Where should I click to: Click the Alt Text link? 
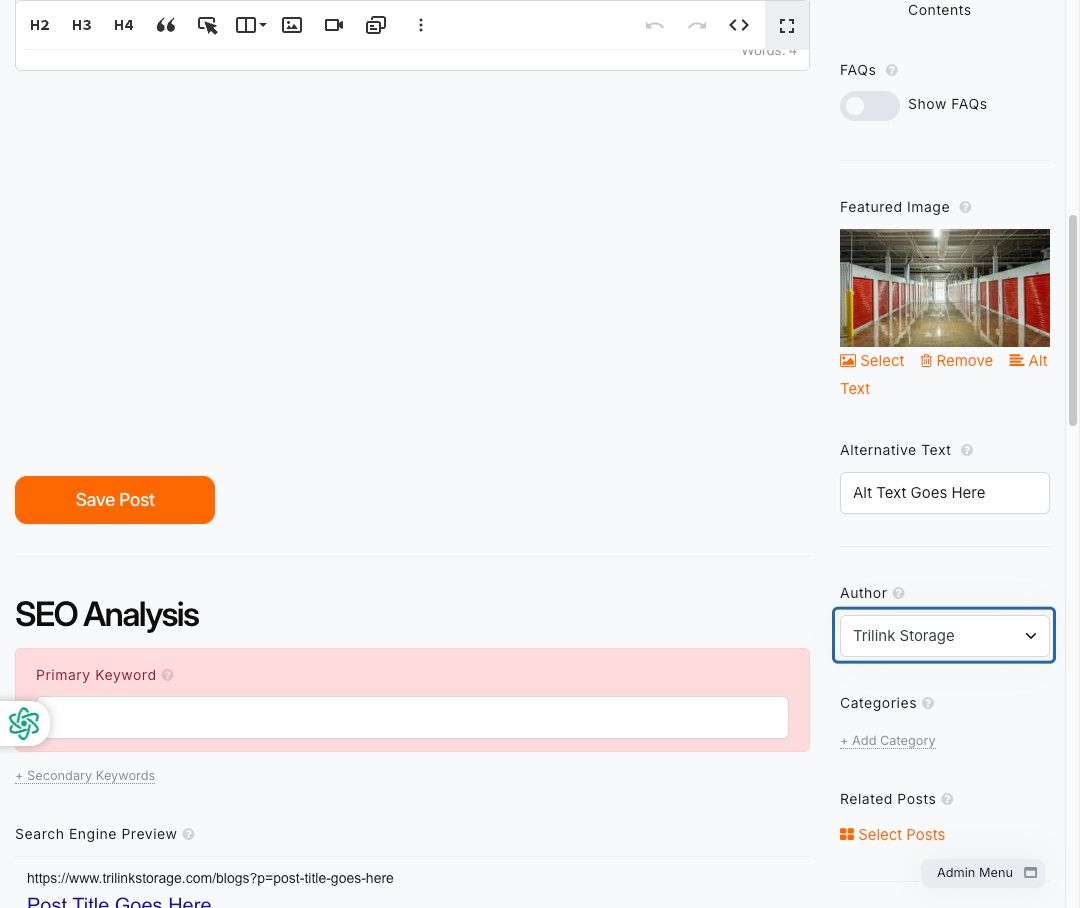pyautogui.click(x=1028, y=361)
